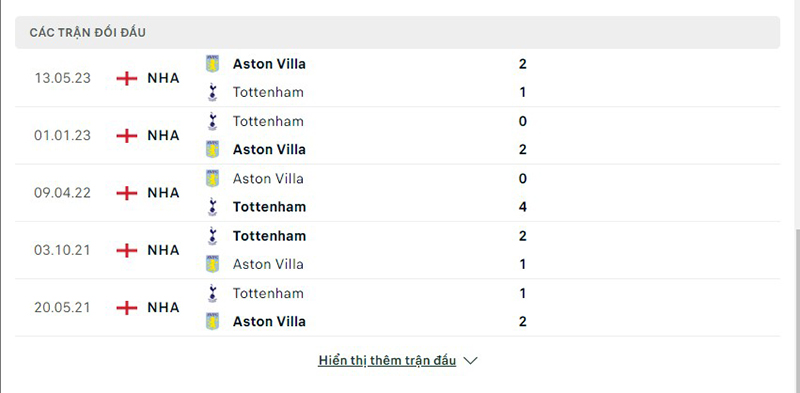Screen dimensions: 800x393
Task: Open Aston Villa name in 20.05.21 match
Action: [269, 322]
